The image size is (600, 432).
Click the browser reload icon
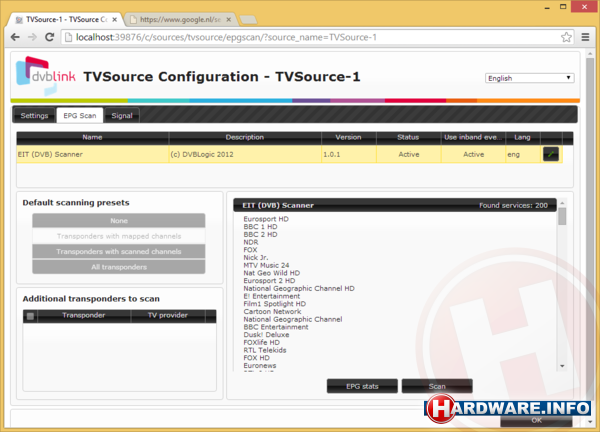(50, 37)
